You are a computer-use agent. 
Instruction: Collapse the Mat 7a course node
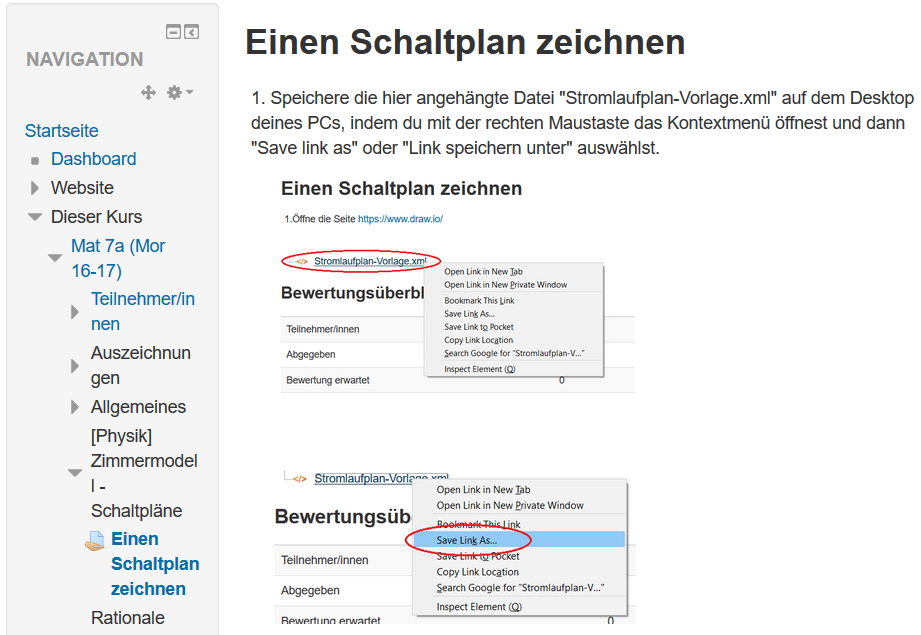55,258
